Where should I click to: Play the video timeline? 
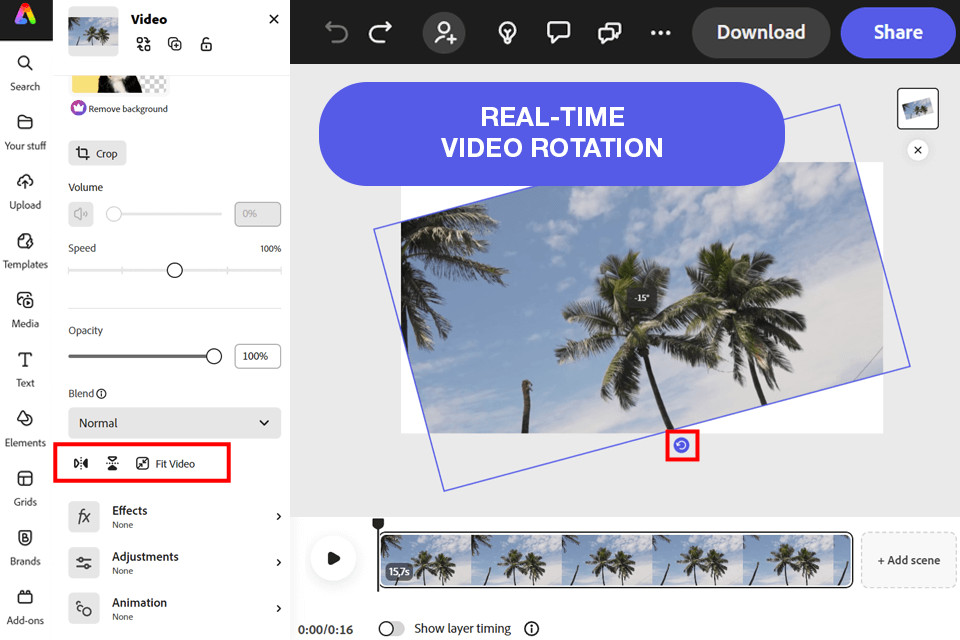333,558
